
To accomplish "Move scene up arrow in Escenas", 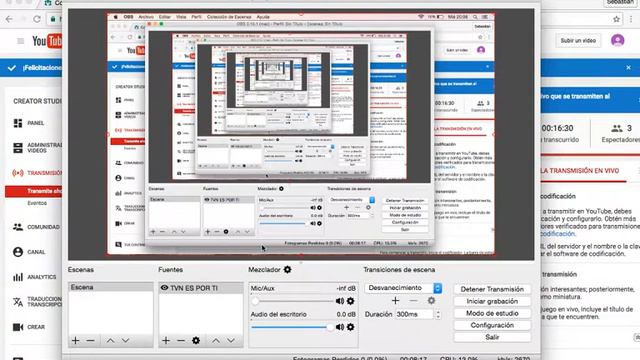I will (110, 340).
